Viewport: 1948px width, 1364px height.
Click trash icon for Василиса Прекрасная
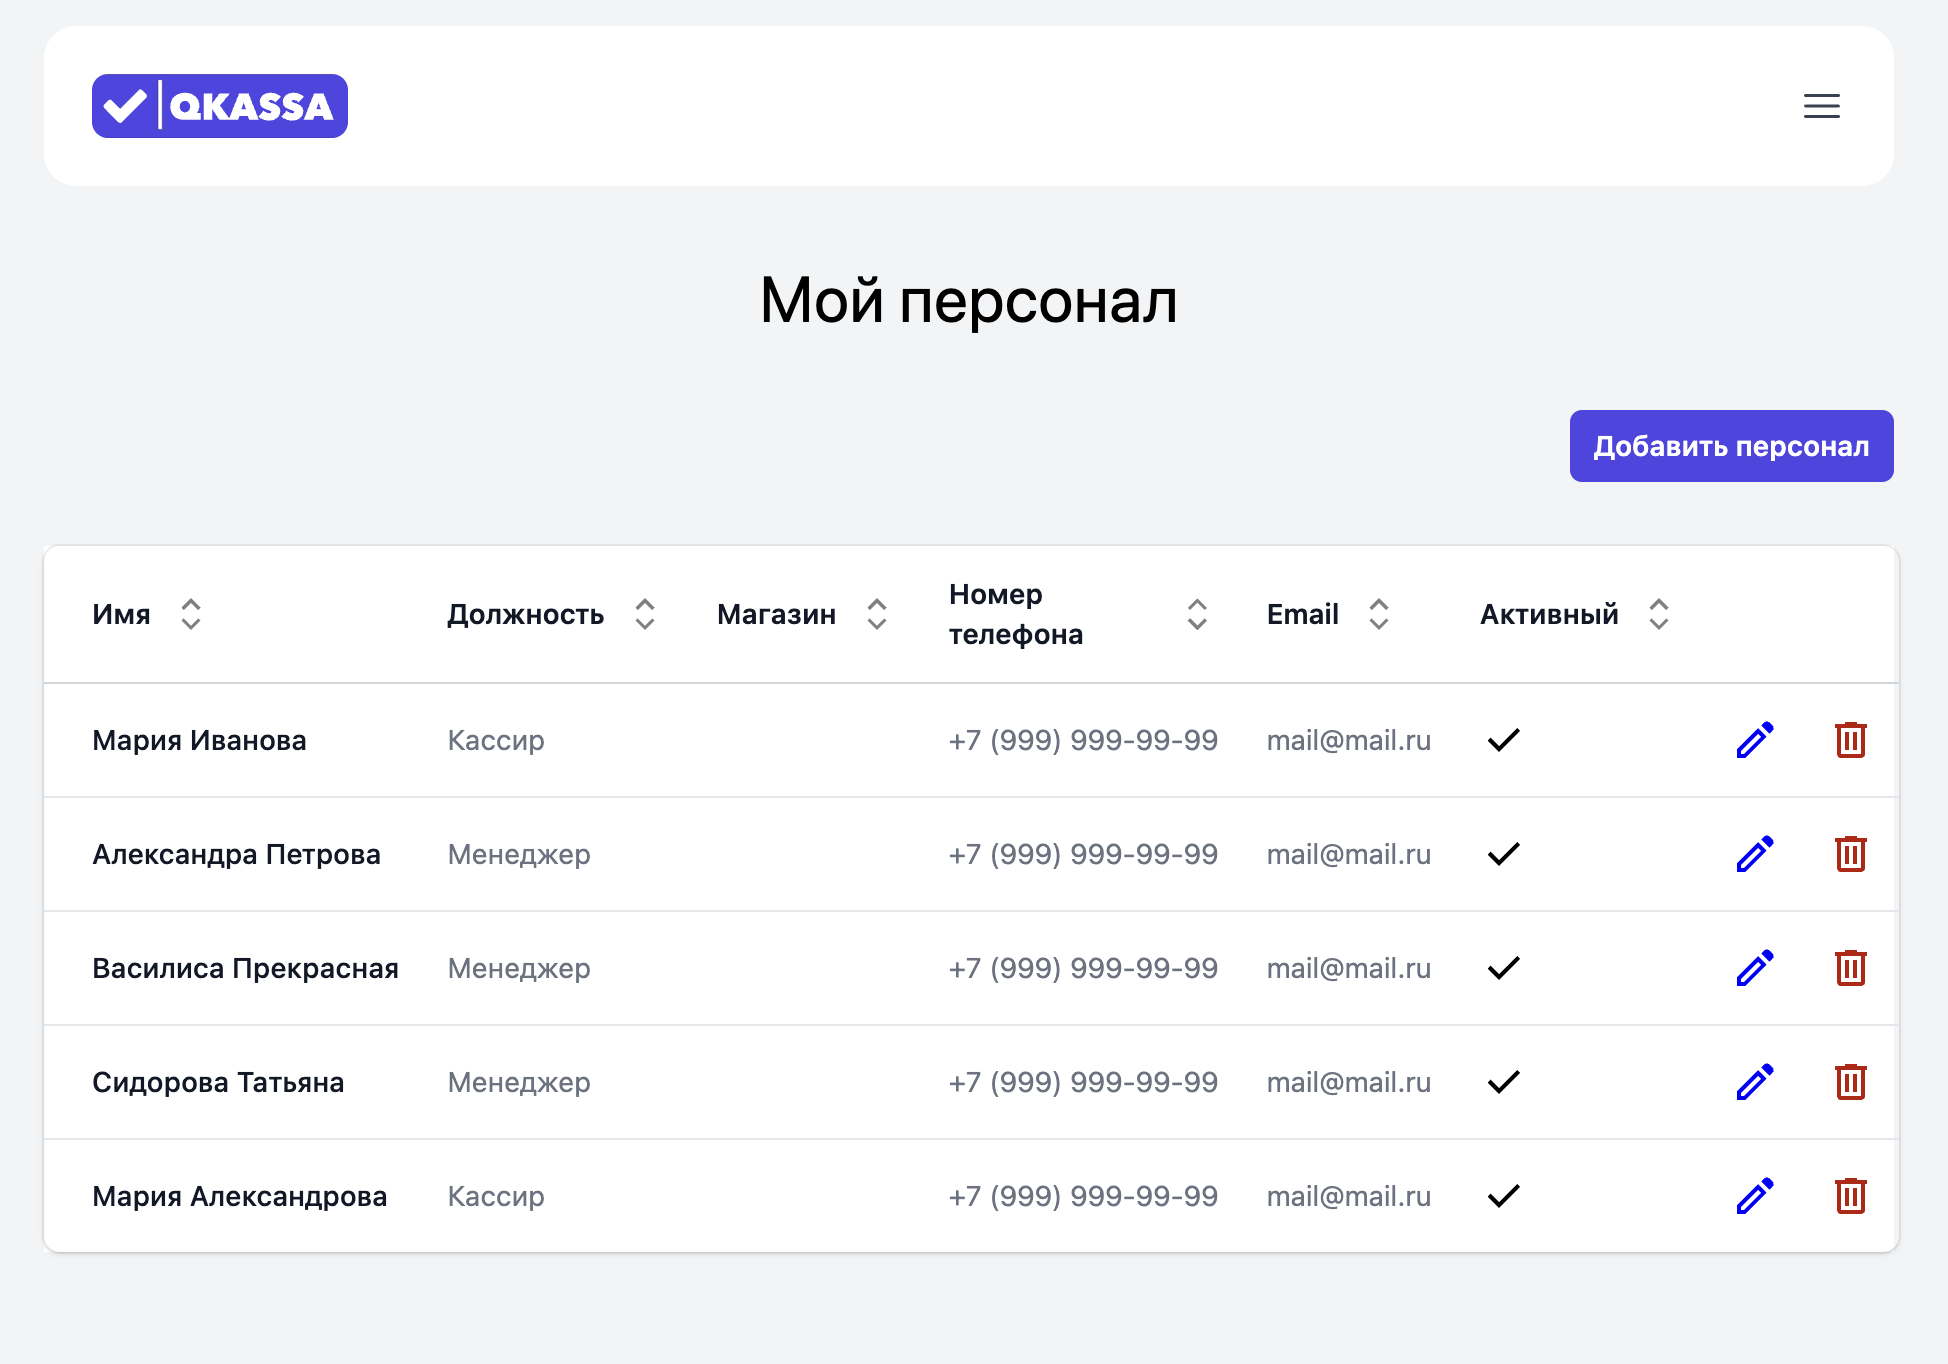click(1850, 968)
